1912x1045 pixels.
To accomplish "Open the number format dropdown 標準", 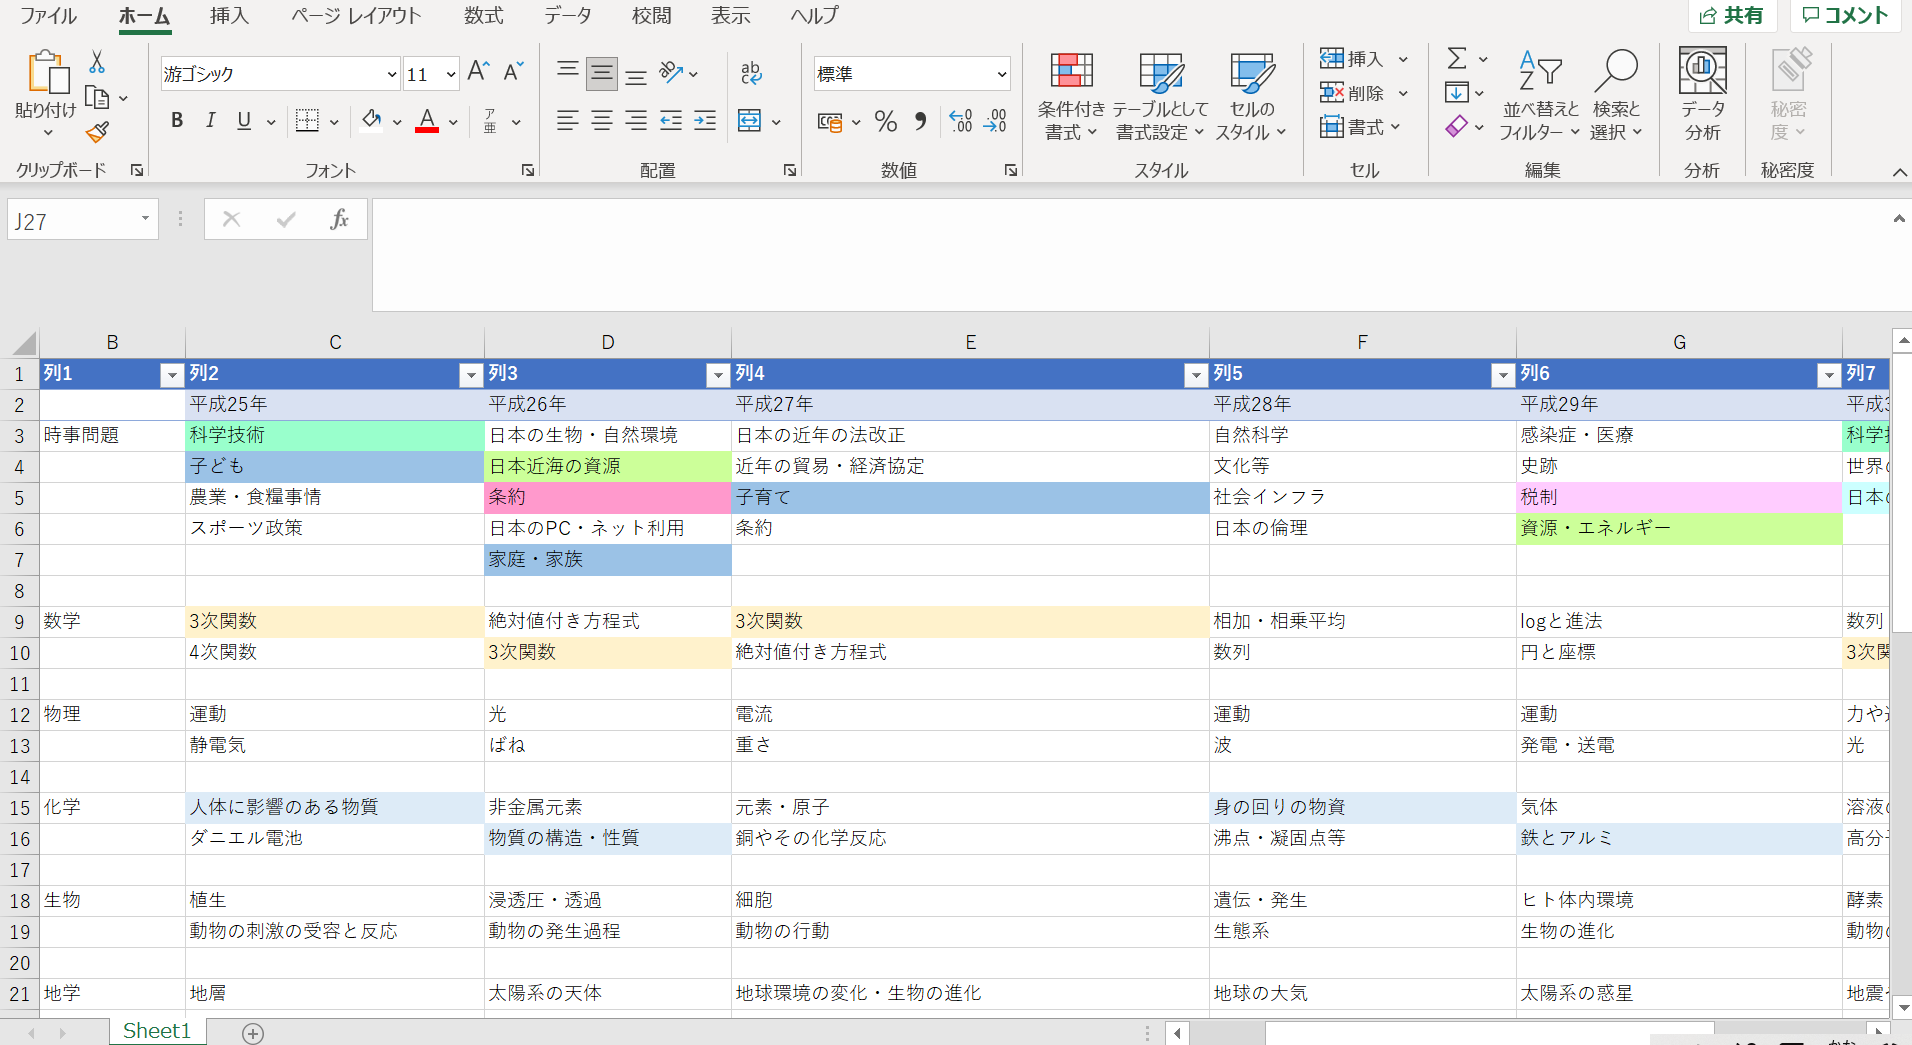I will click(1001, 74).
